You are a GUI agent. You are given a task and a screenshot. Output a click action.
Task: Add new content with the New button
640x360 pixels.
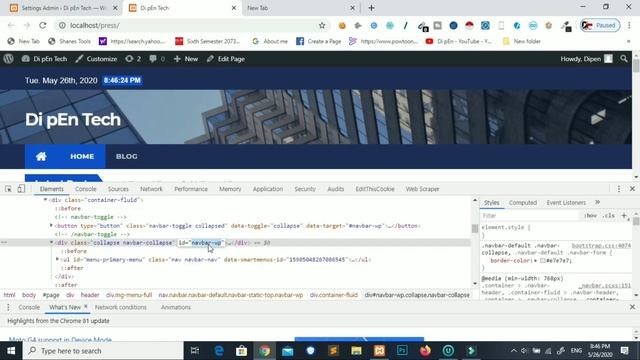click(x=186, y=59)
